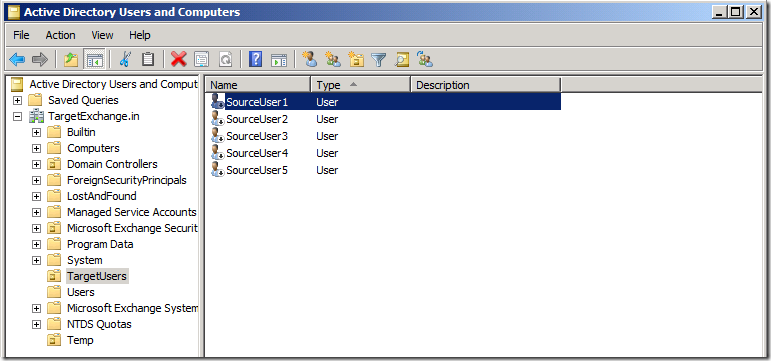The width and height of the screenshot is (771, 361).
Task: Expand the Domain Controllers OU
Action: 36,164
